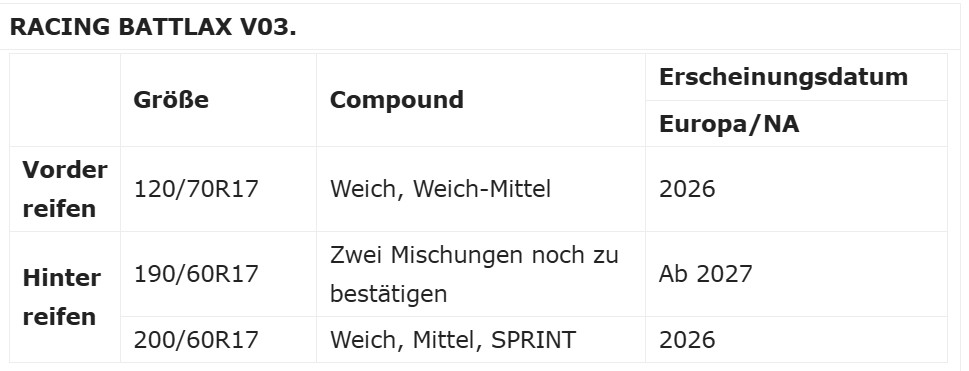Select the Vorderreifen row label
This screenshot has height=371, width=969.
65,189
